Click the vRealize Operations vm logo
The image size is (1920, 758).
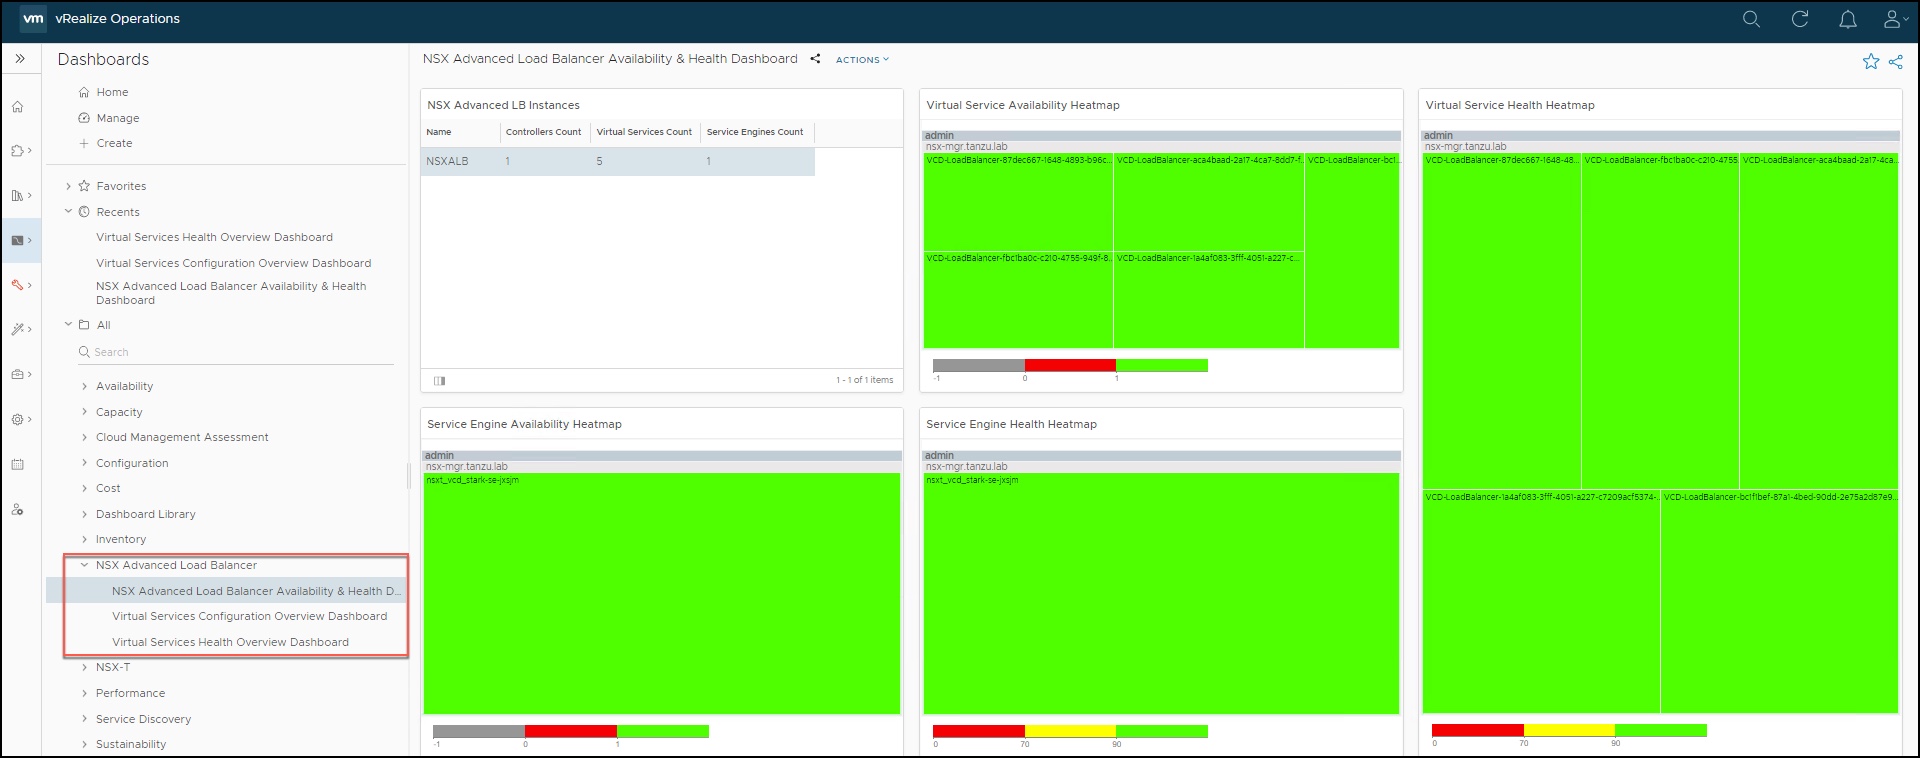click(x=33, y=19)
